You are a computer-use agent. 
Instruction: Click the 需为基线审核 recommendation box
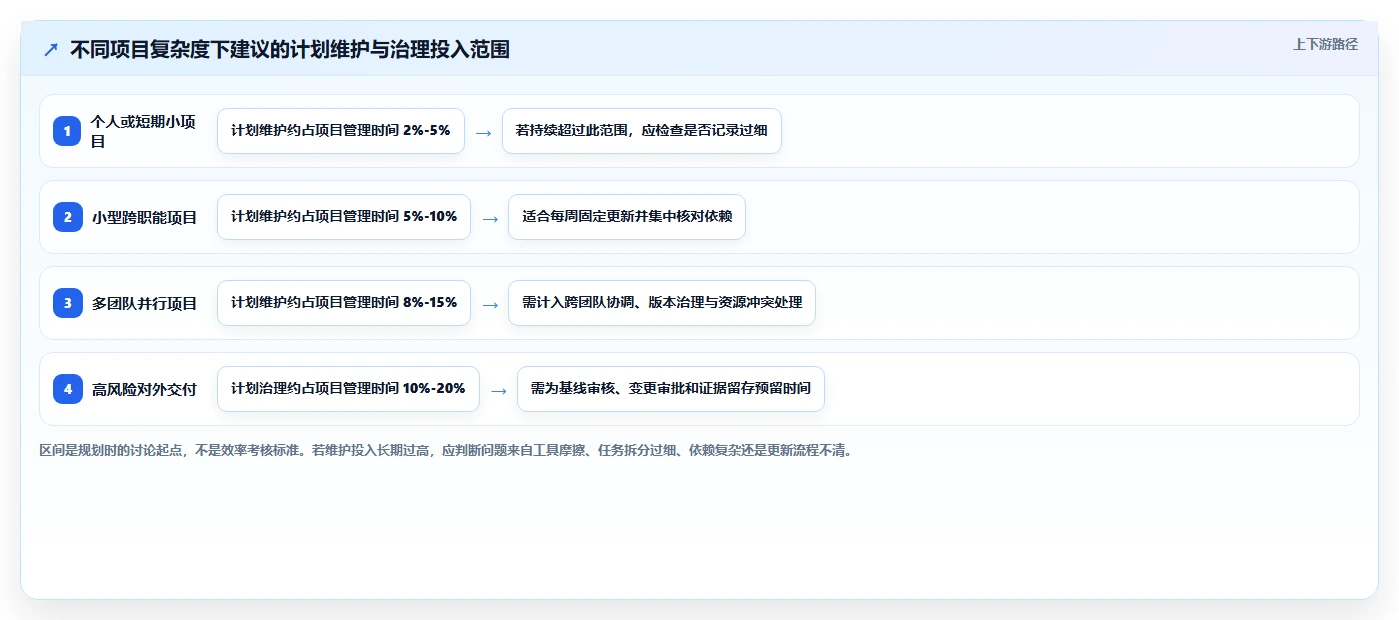[x=670, y=389]
